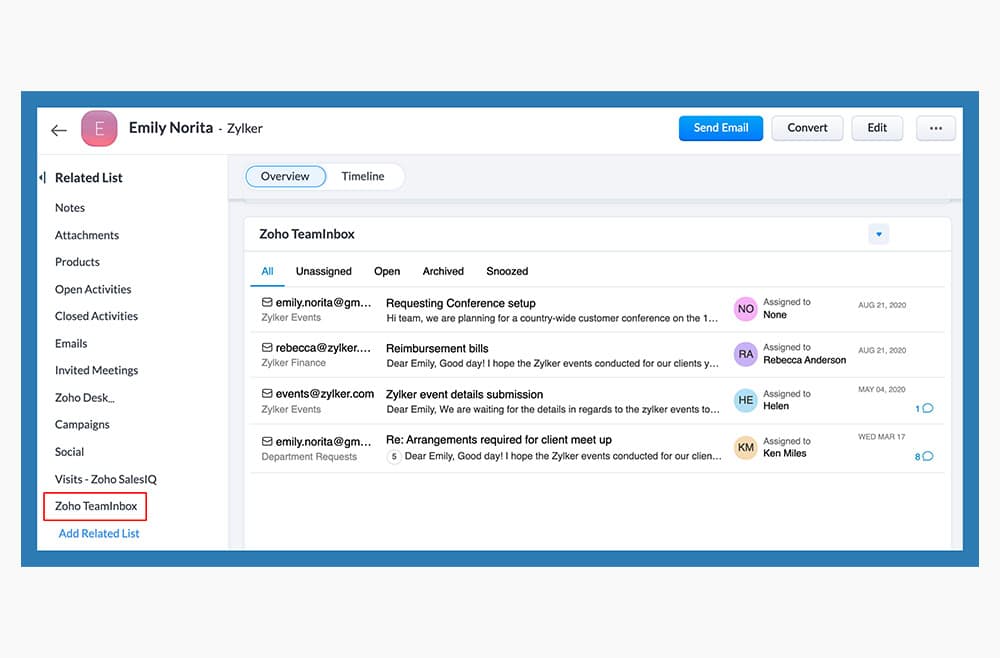The image size is (1000, 658).
Task: Open the three-dots more options menu
Action: pyautogui.click(x=936, y=128)
